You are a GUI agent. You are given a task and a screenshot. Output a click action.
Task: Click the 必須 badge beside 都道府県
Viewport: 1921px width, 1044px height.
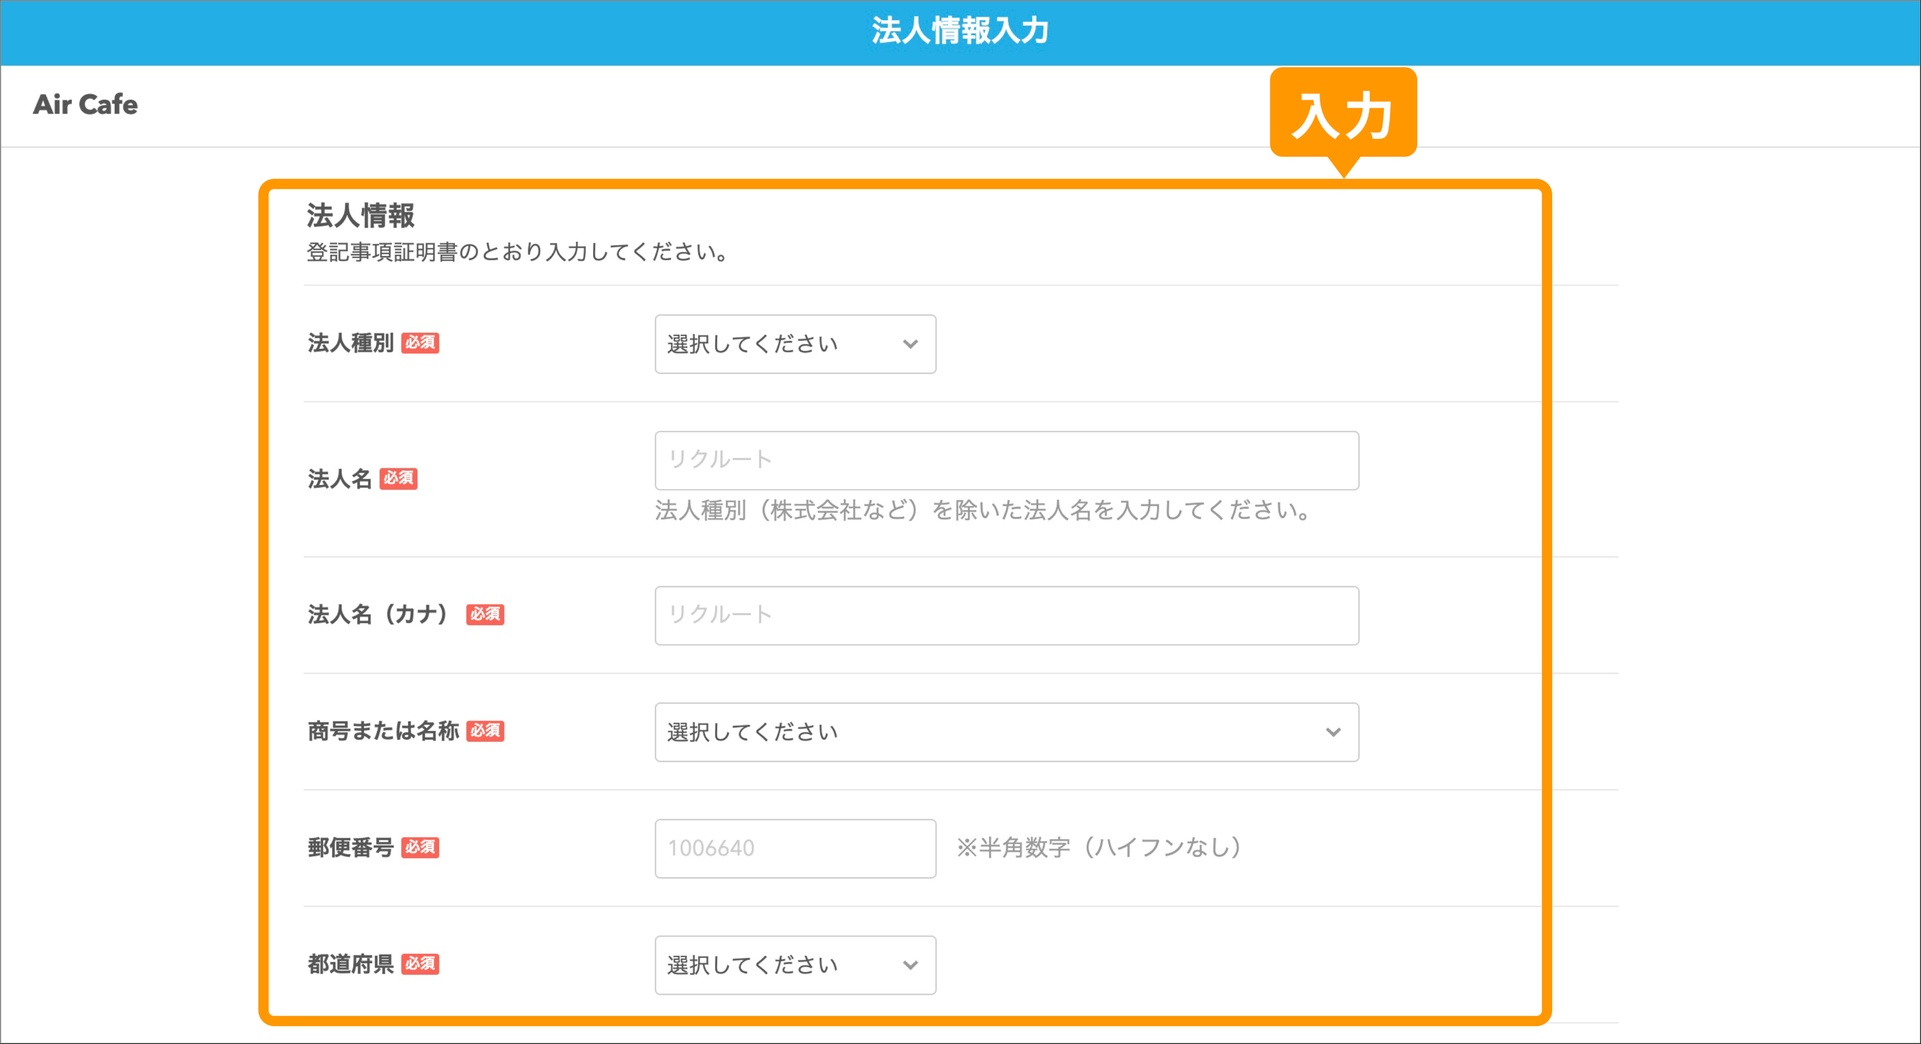tap(422, 964)
